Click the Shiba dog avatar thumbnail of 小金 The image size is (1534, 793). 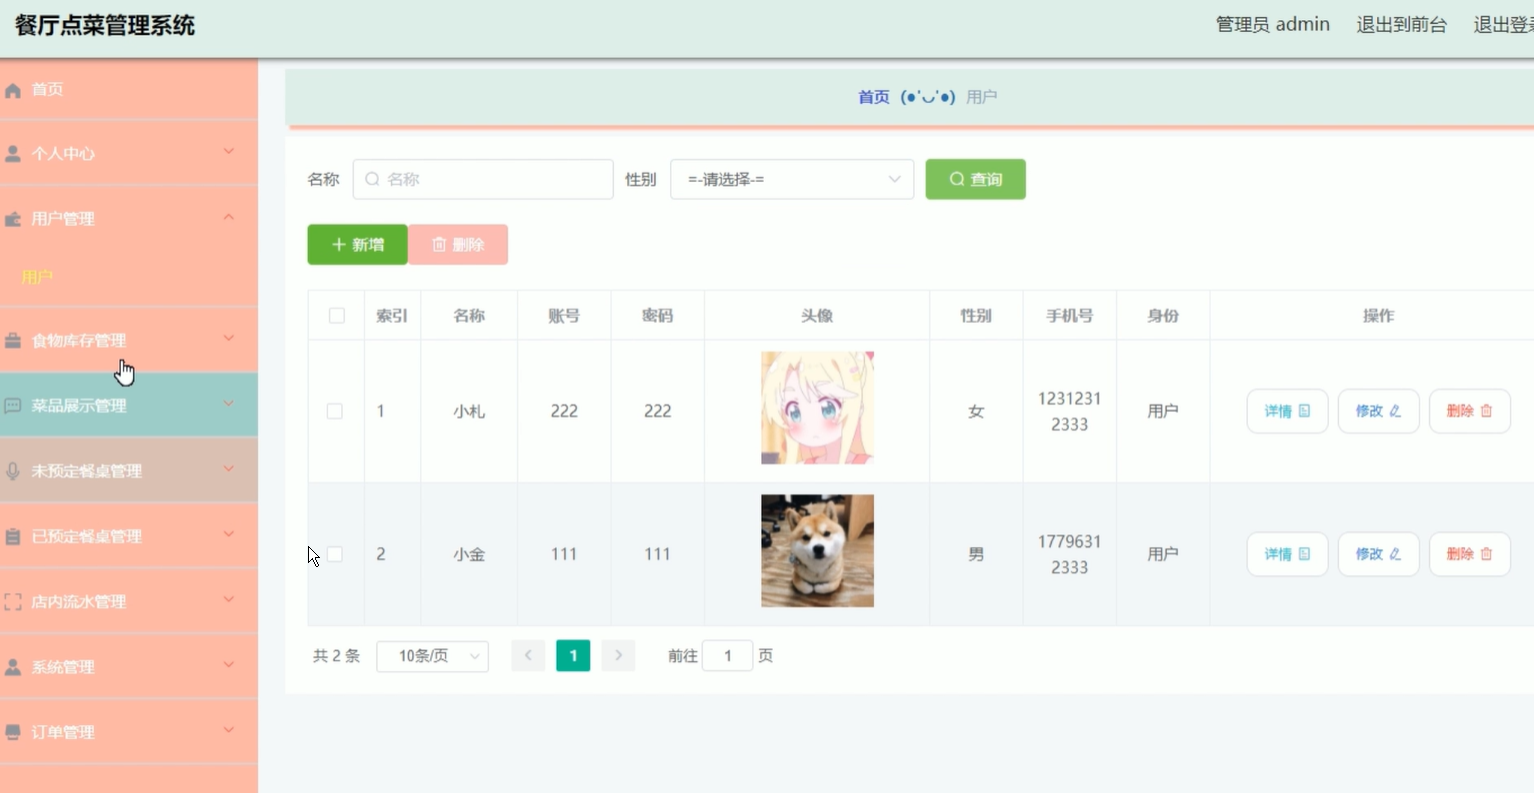coord(817,551)
